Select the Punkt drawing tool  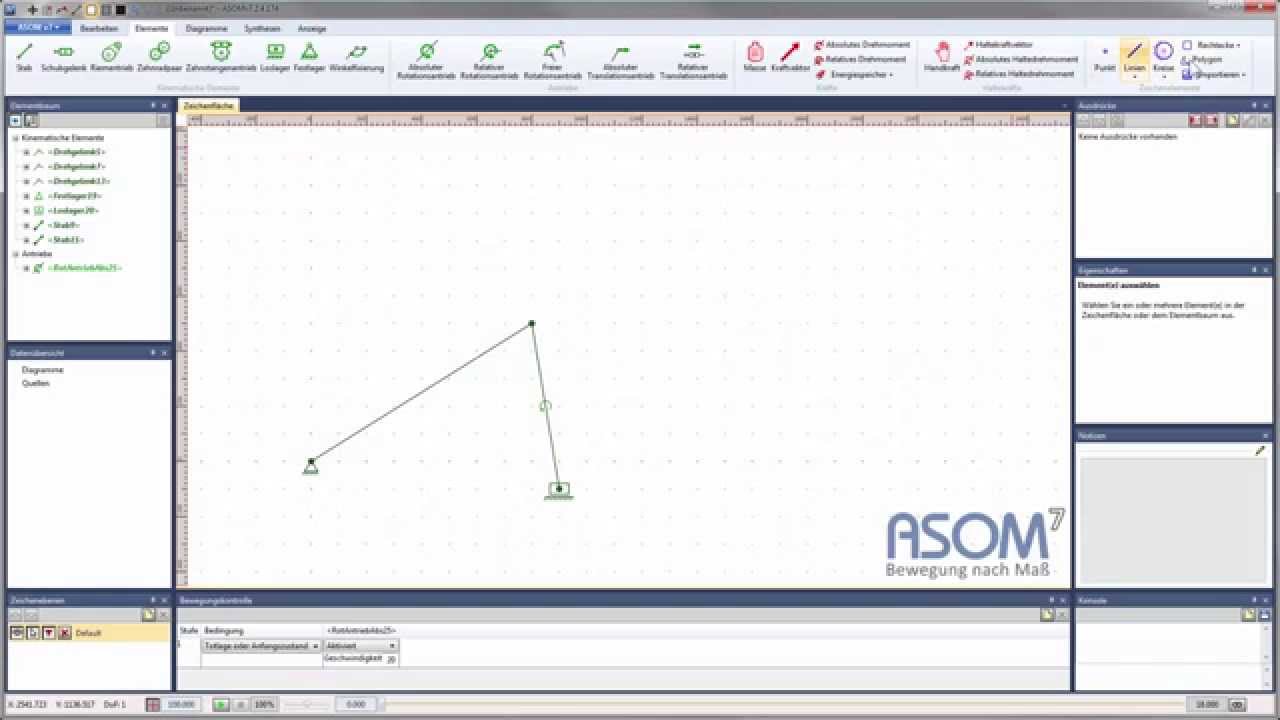coord(1104,57)
